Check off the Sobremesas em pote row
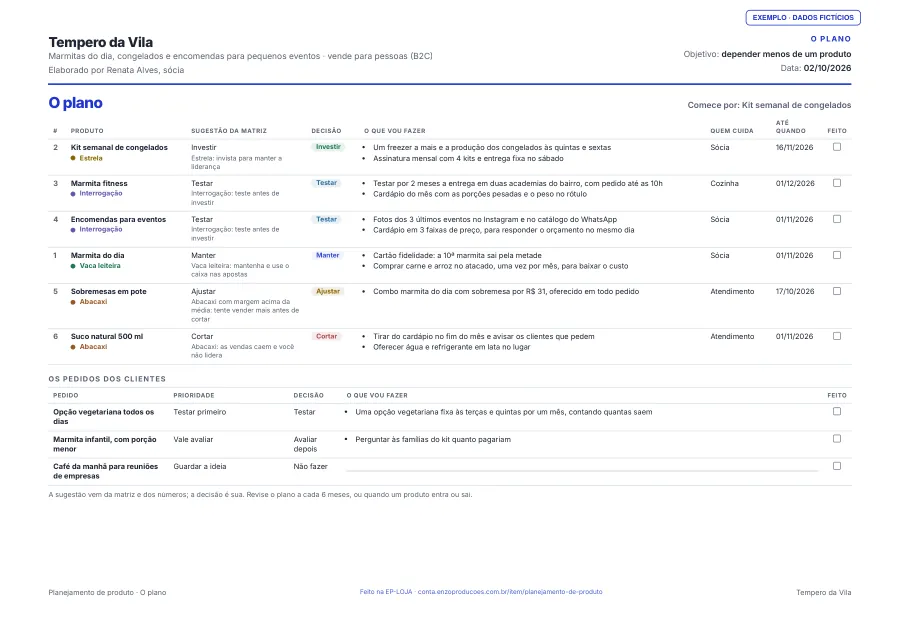This screenshot has height=637, width=900. point(837,291)
